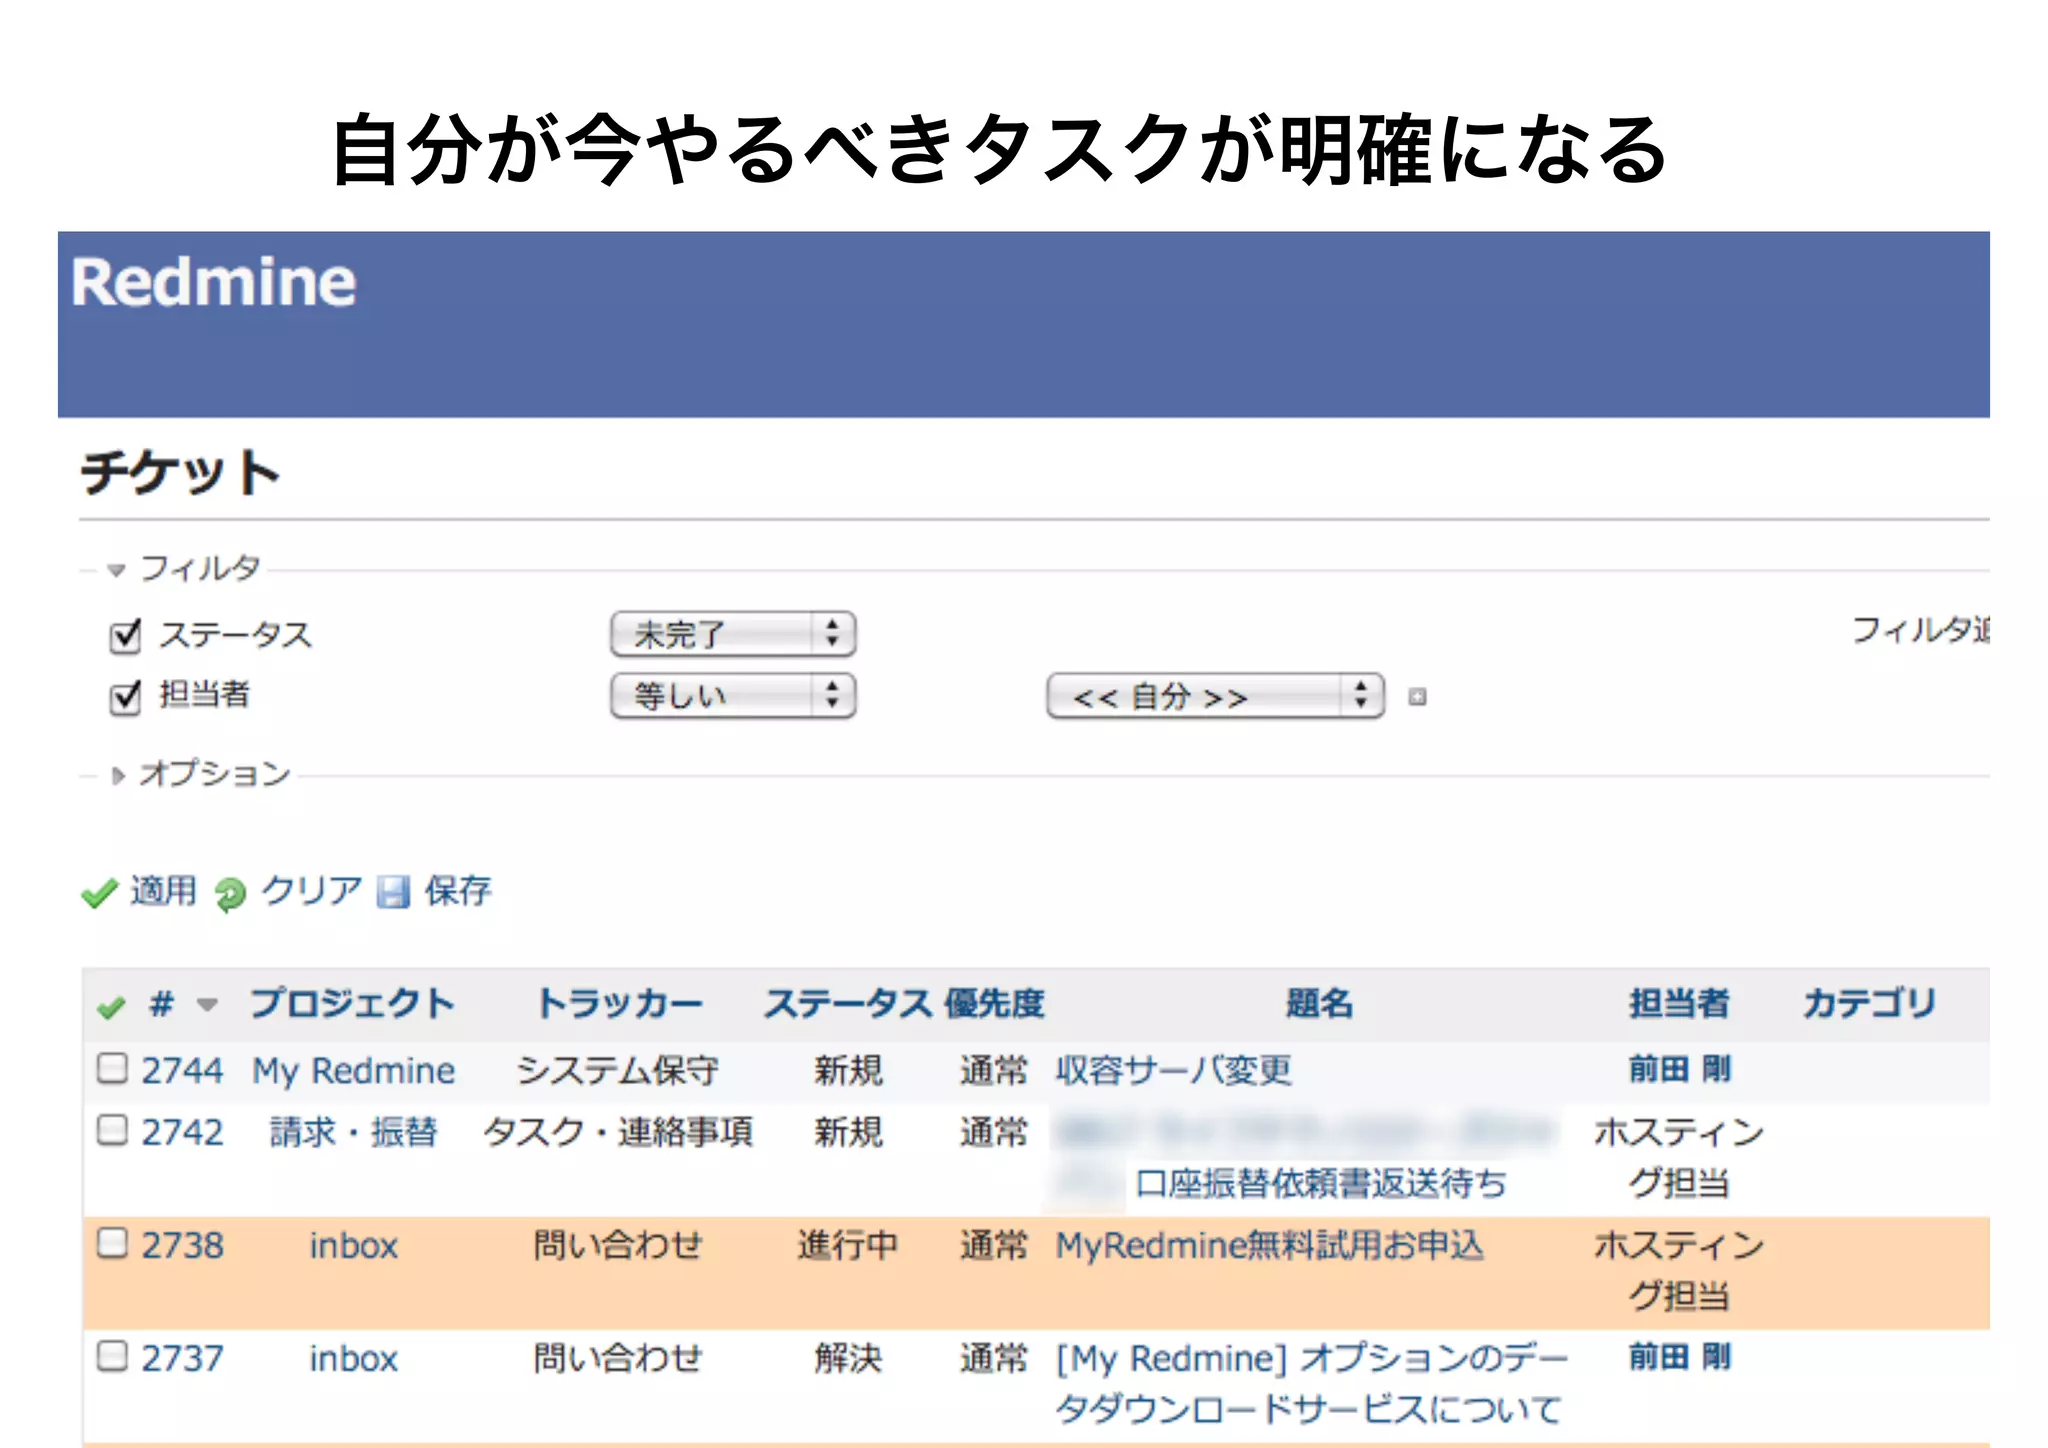
Task: Click the green check-all icon in table header
Action: point(112,1006)
